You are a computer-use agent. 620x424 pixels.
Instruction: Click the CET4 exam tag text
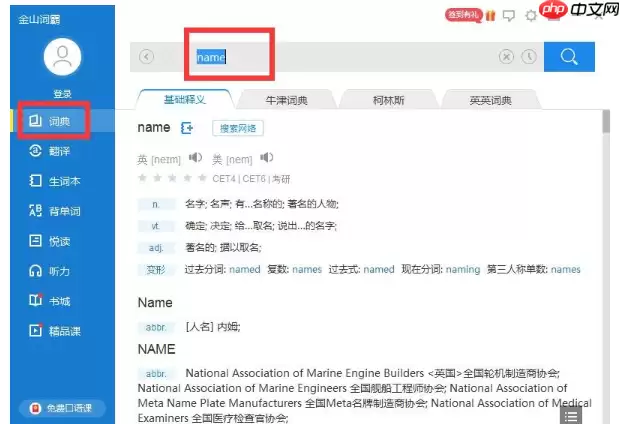(x=224, y=179)
